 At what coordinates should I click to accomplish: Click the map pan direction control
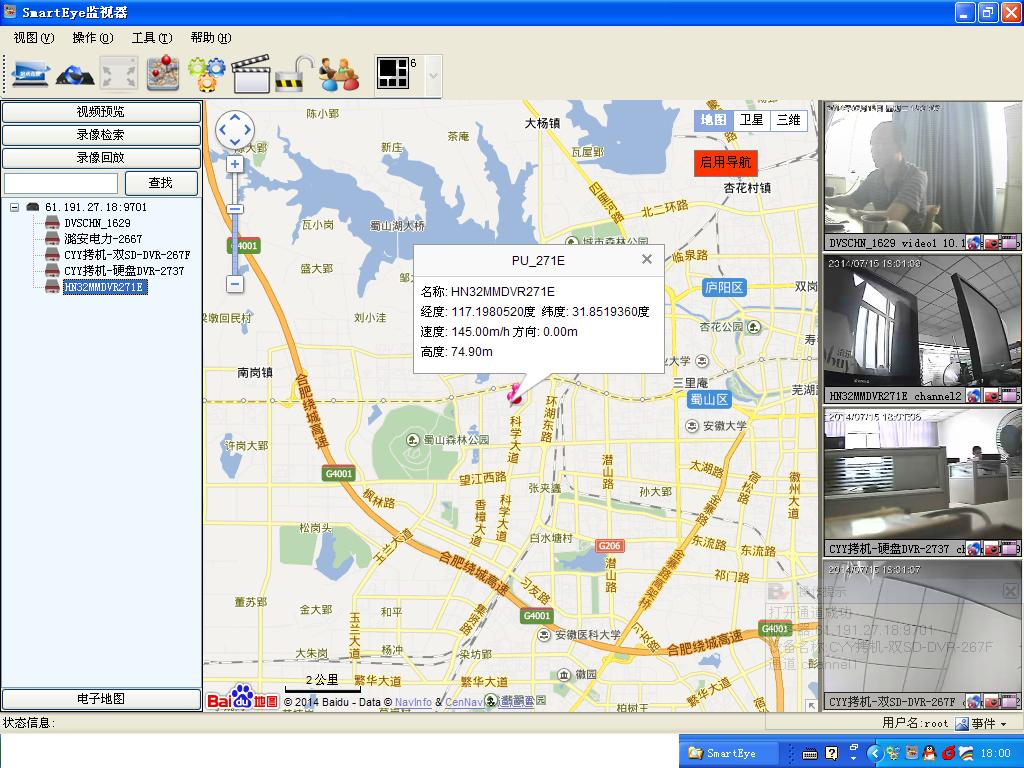[235, 129]
